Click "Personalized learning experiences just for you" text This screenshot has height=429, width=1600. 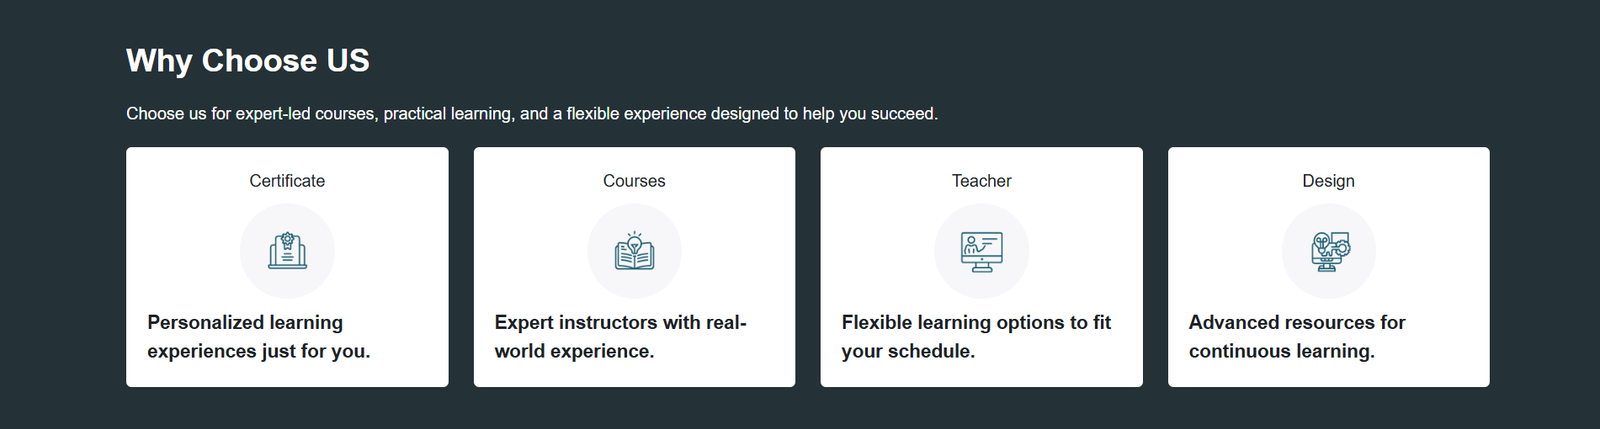tap(258, 337)
